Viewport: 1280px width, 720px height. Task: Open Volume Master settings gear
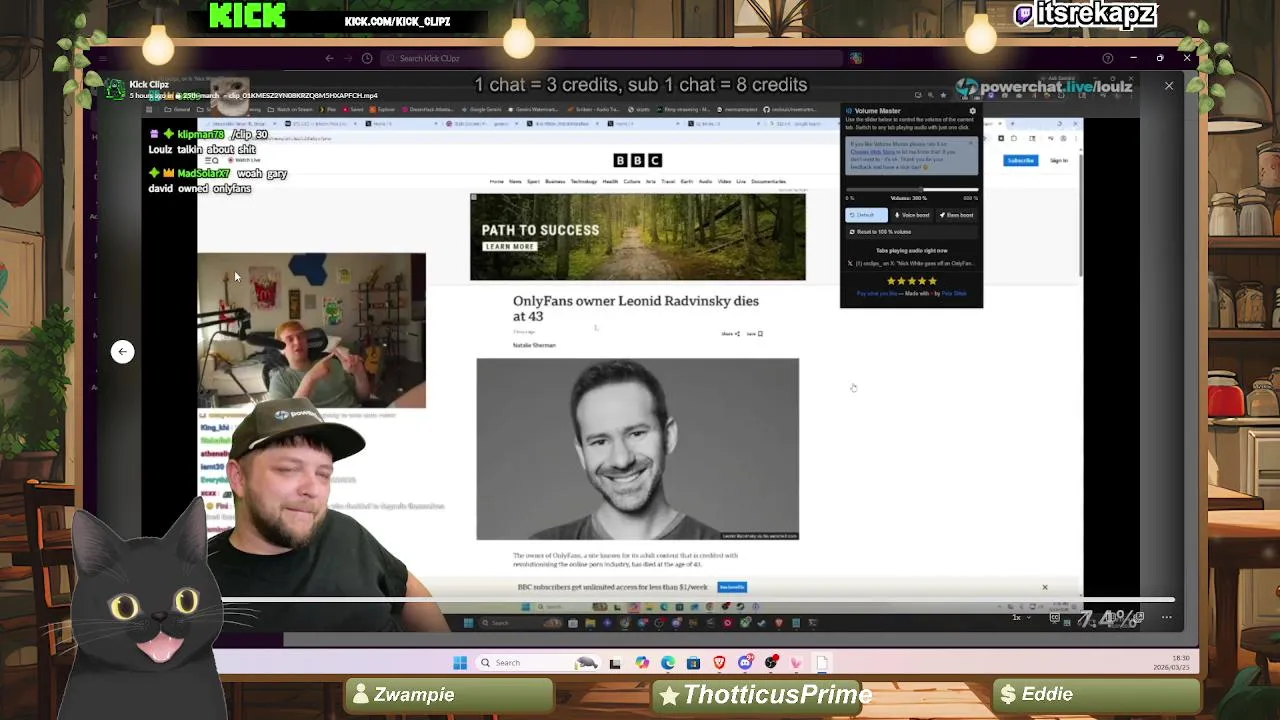coord(972,111)
